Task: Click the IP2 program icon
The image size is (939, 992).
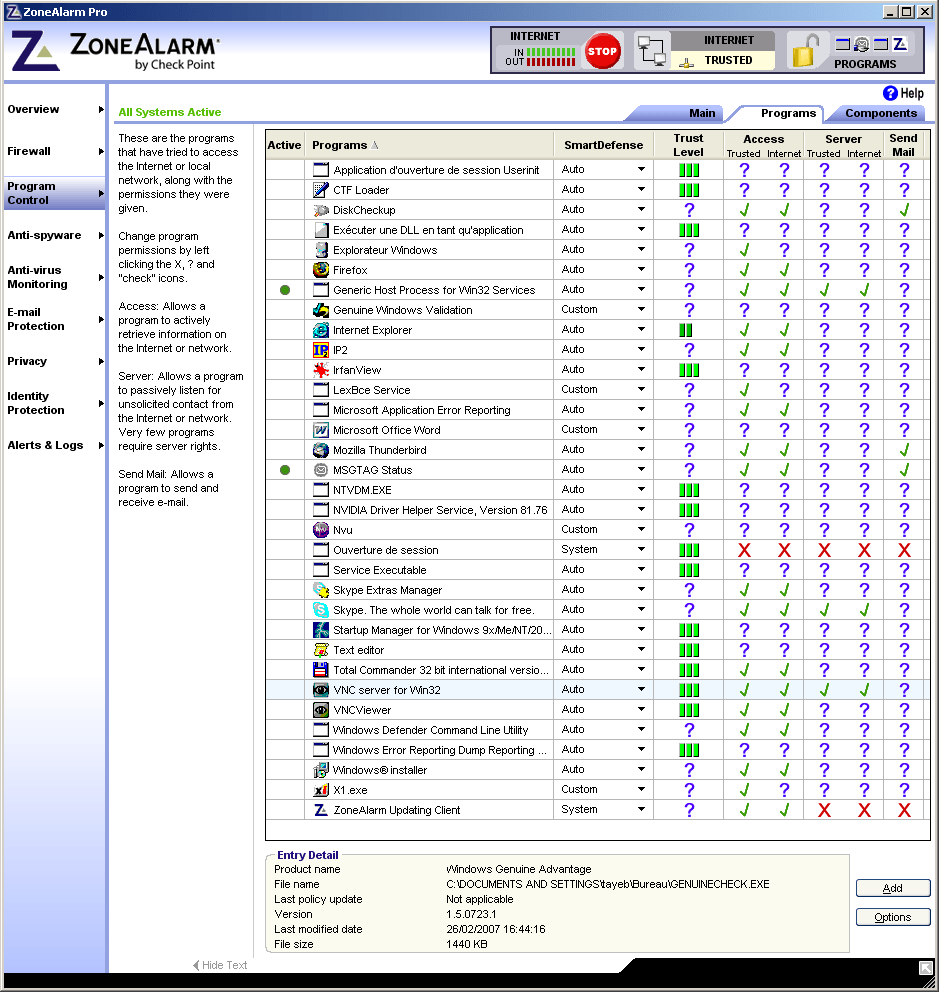Action: coord(321,350)
